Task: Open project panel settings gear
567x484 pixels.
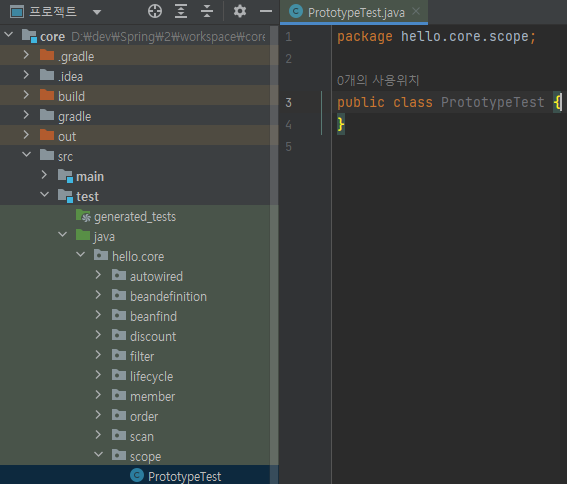Action: pos(240,11)
